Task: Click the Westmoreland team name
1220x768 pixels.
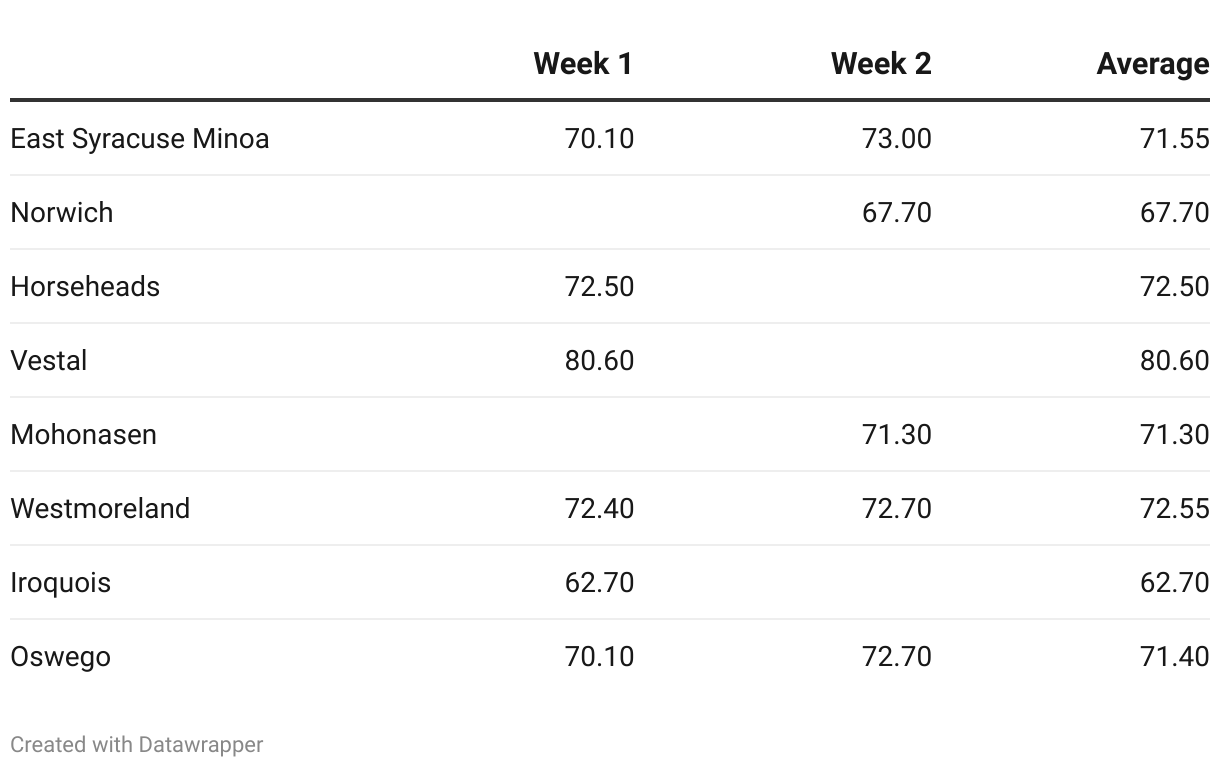Action: pos(100,508)
